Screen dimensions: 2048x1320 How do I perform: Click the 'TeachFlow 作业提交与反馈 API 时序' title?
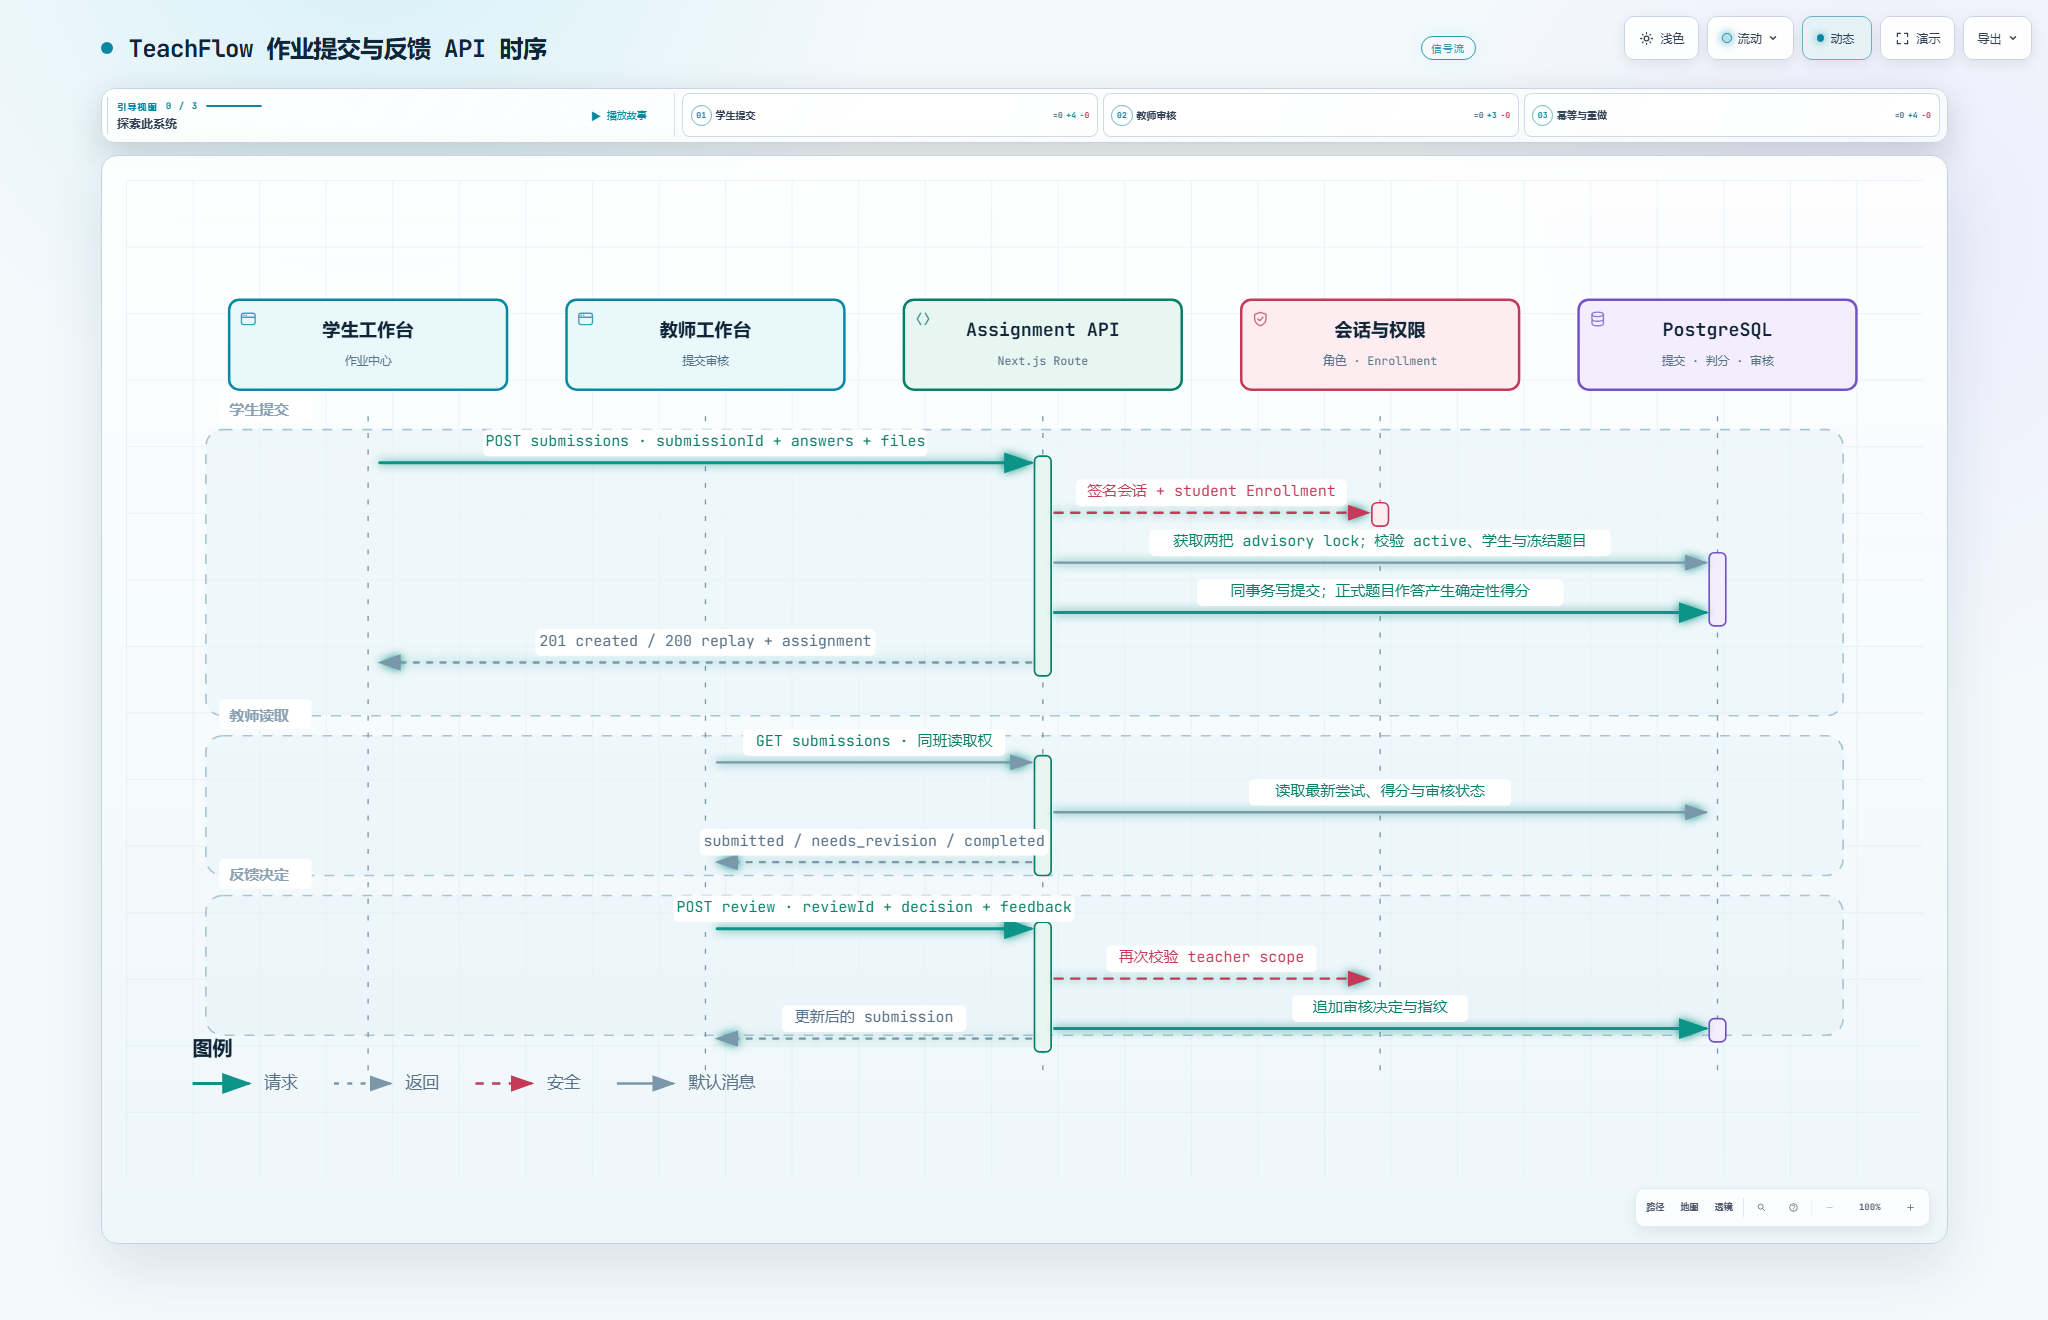click(338, 48)
